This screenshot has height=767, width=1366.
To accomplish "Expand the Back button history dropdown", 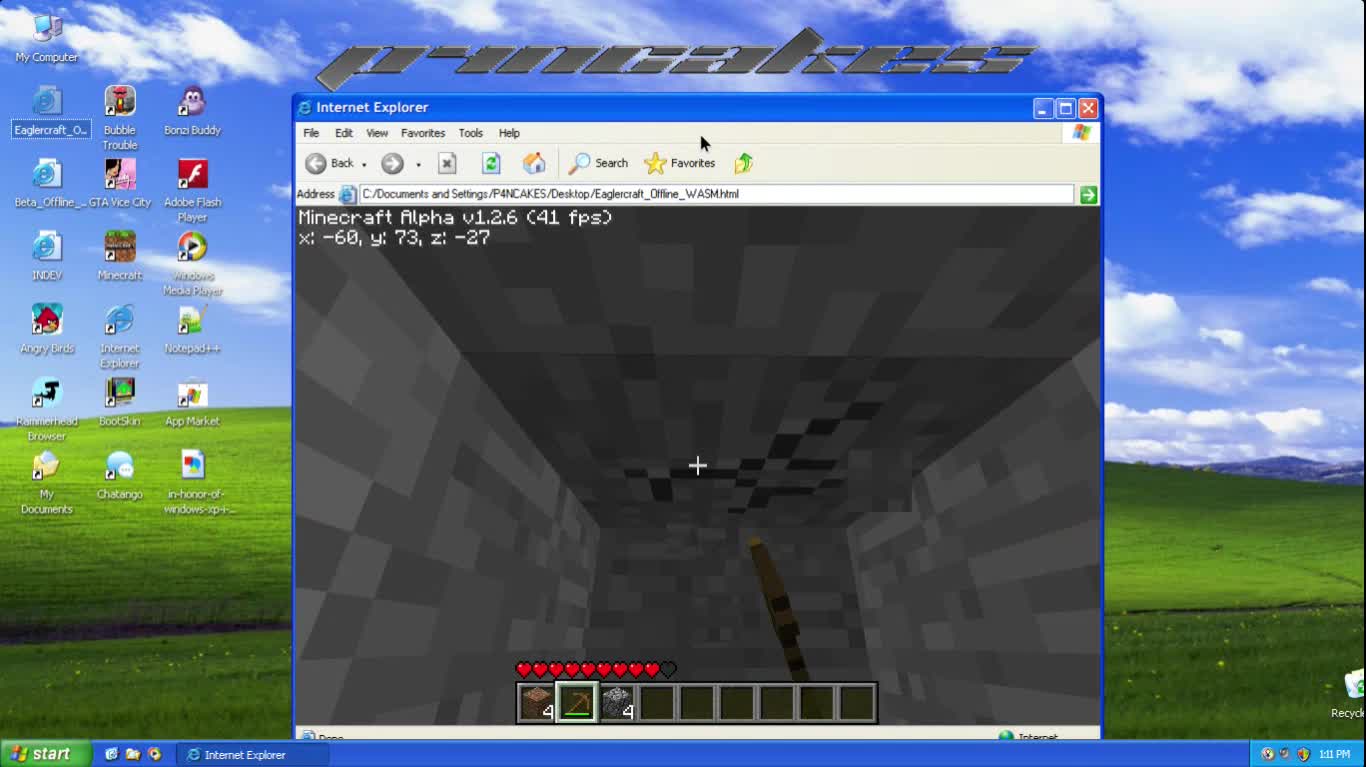I will (x=364, y=164).
